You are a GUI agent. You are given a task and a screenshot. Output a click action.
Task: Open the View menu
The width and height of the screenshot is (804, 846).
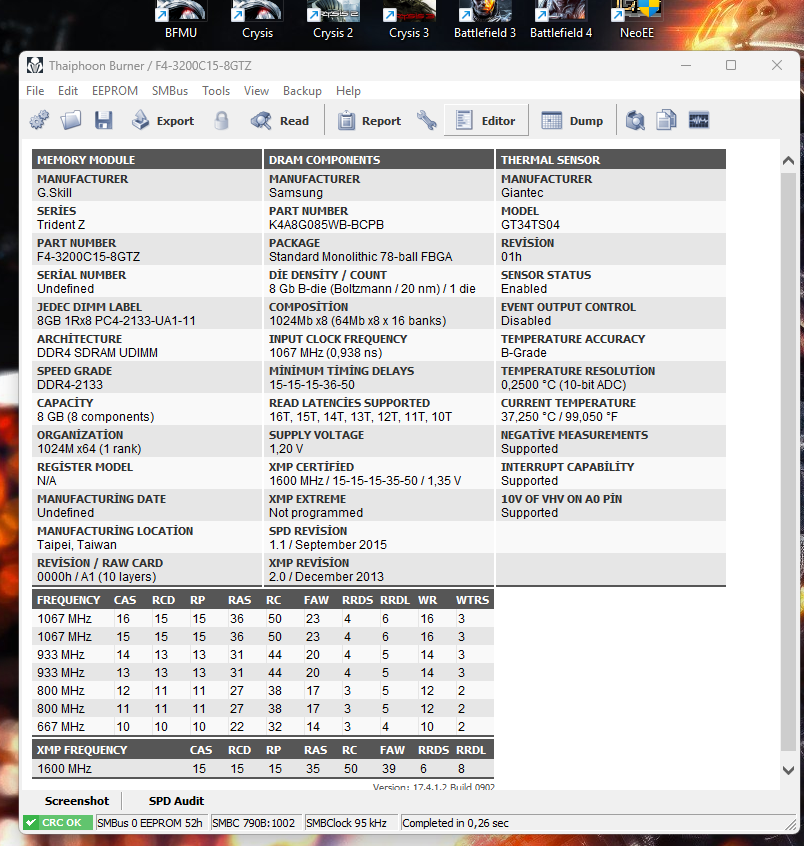point(256,91)
